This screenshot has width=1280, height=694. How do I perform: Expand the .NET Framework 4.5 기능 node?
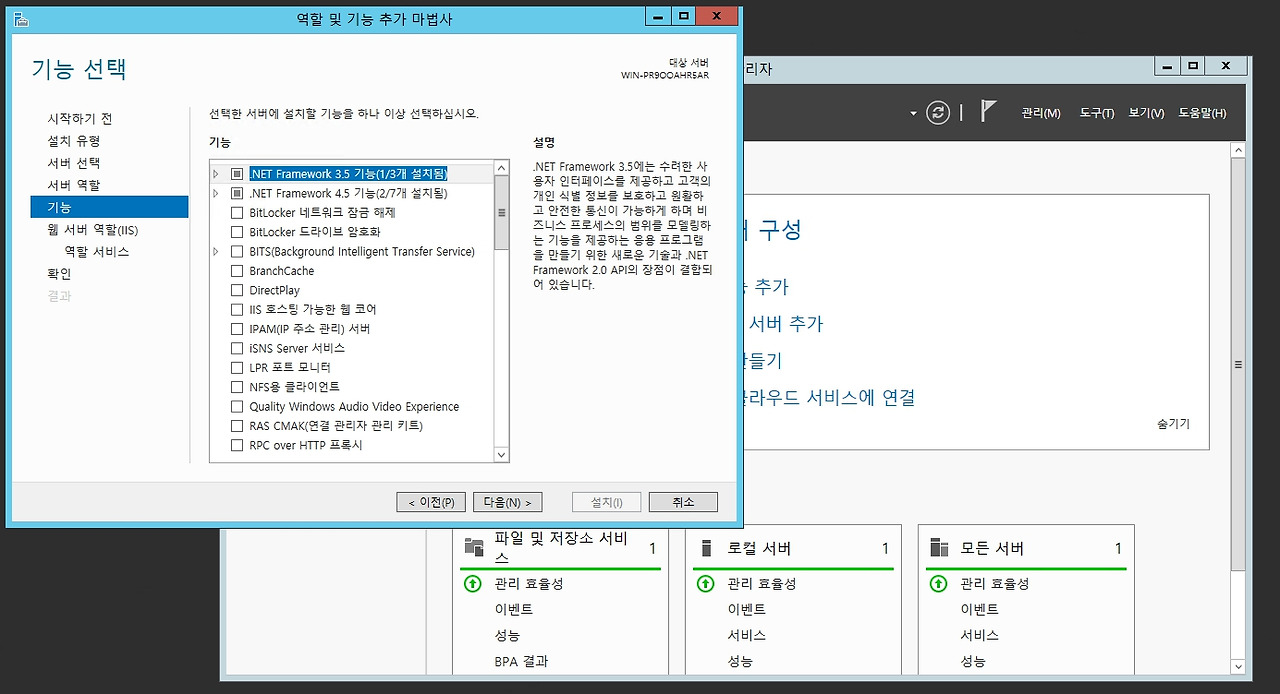216,193
